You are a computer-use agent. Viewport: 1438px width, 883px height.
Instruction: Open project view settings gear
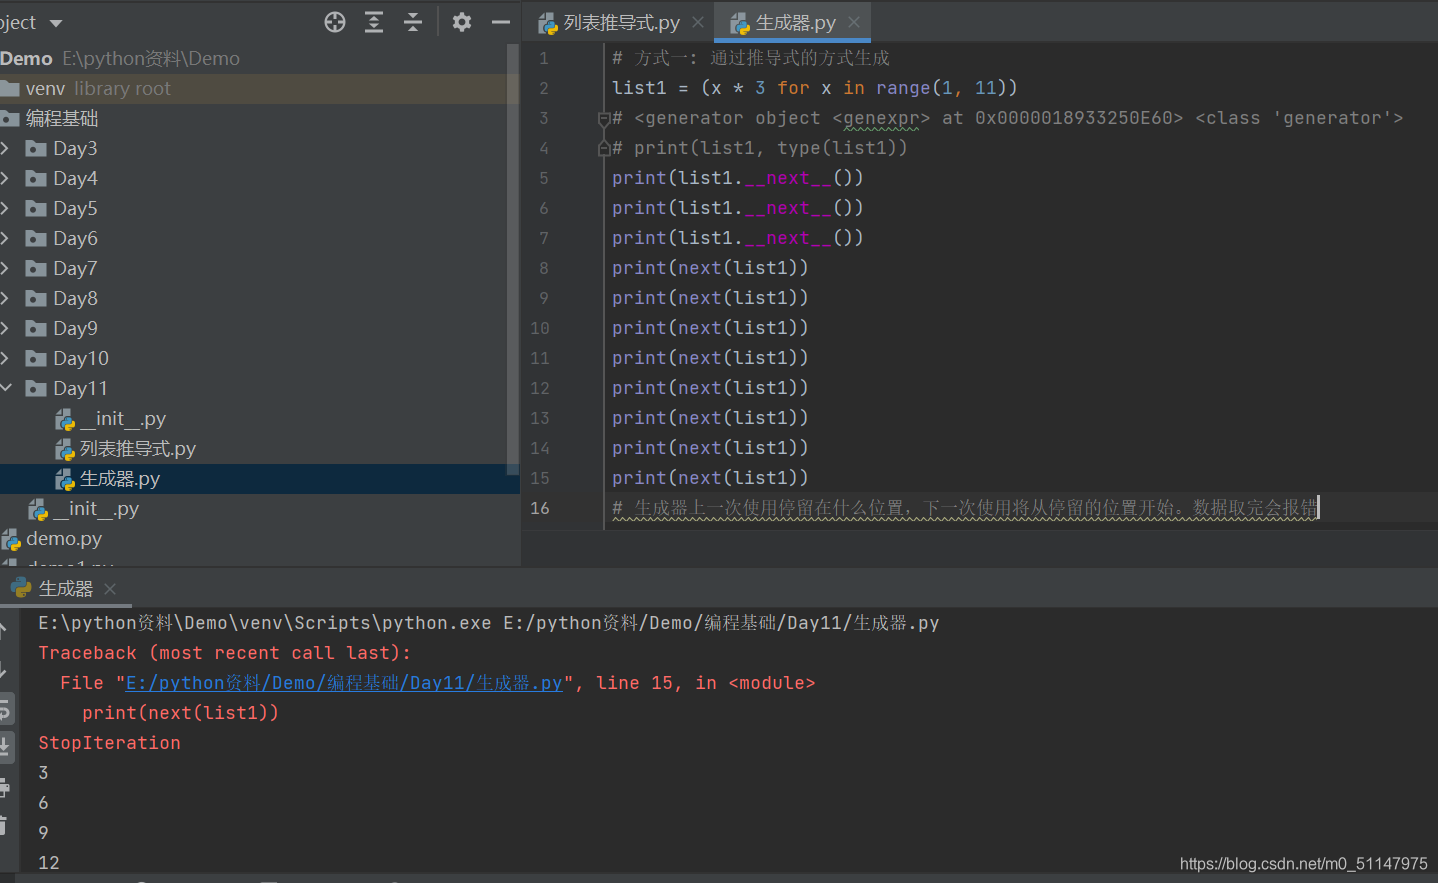pos(461,22)
